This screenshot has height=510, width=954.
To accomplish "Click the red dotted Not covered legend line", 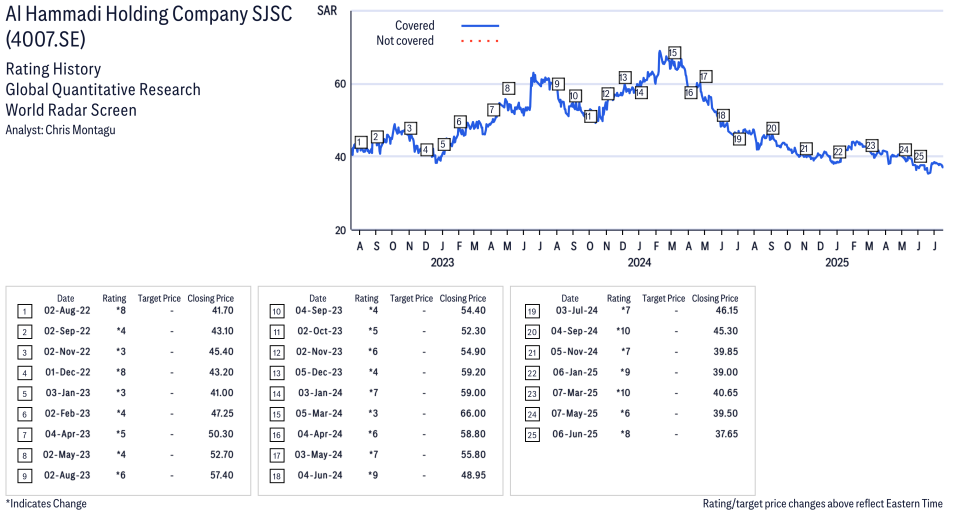I will [480, 41].
